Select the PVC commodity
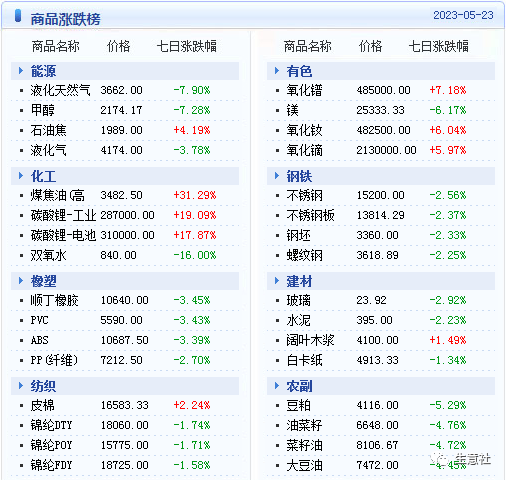The width and height of the screenshot is (506, 480). coord(39,320)
